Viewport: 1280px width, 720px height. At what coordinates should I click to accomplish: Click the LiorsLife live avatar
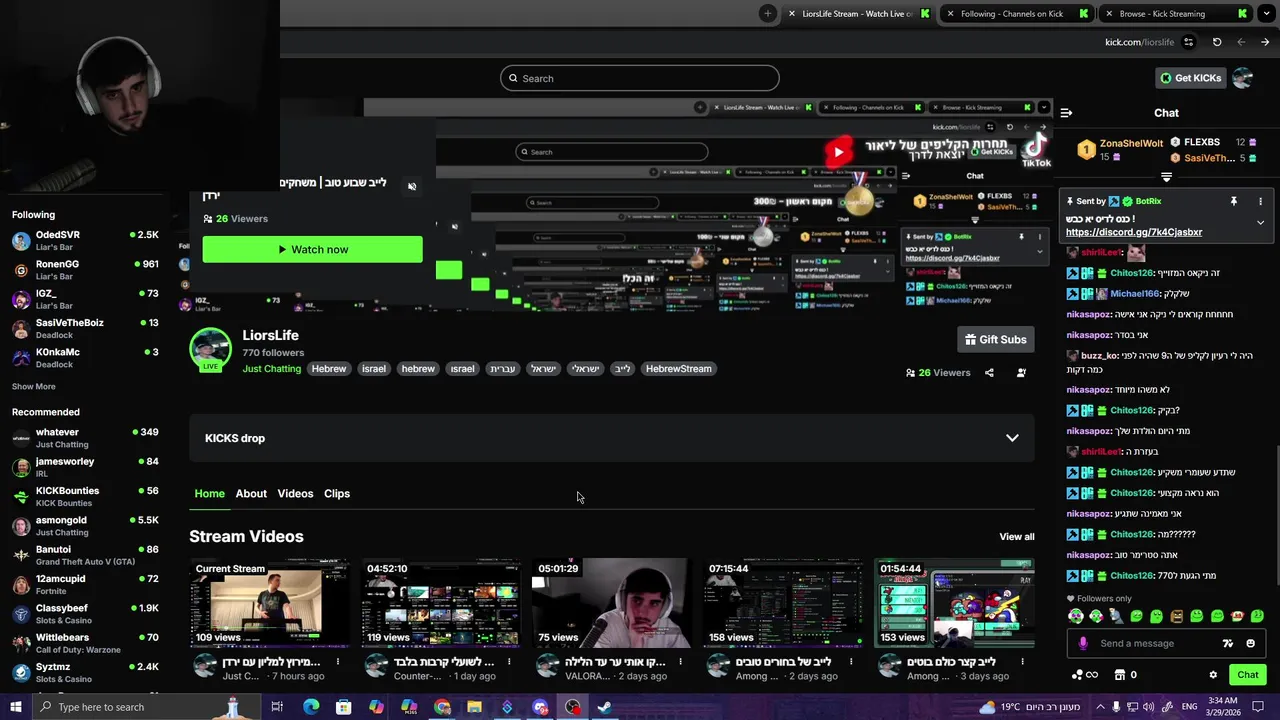tap(210, 349)
